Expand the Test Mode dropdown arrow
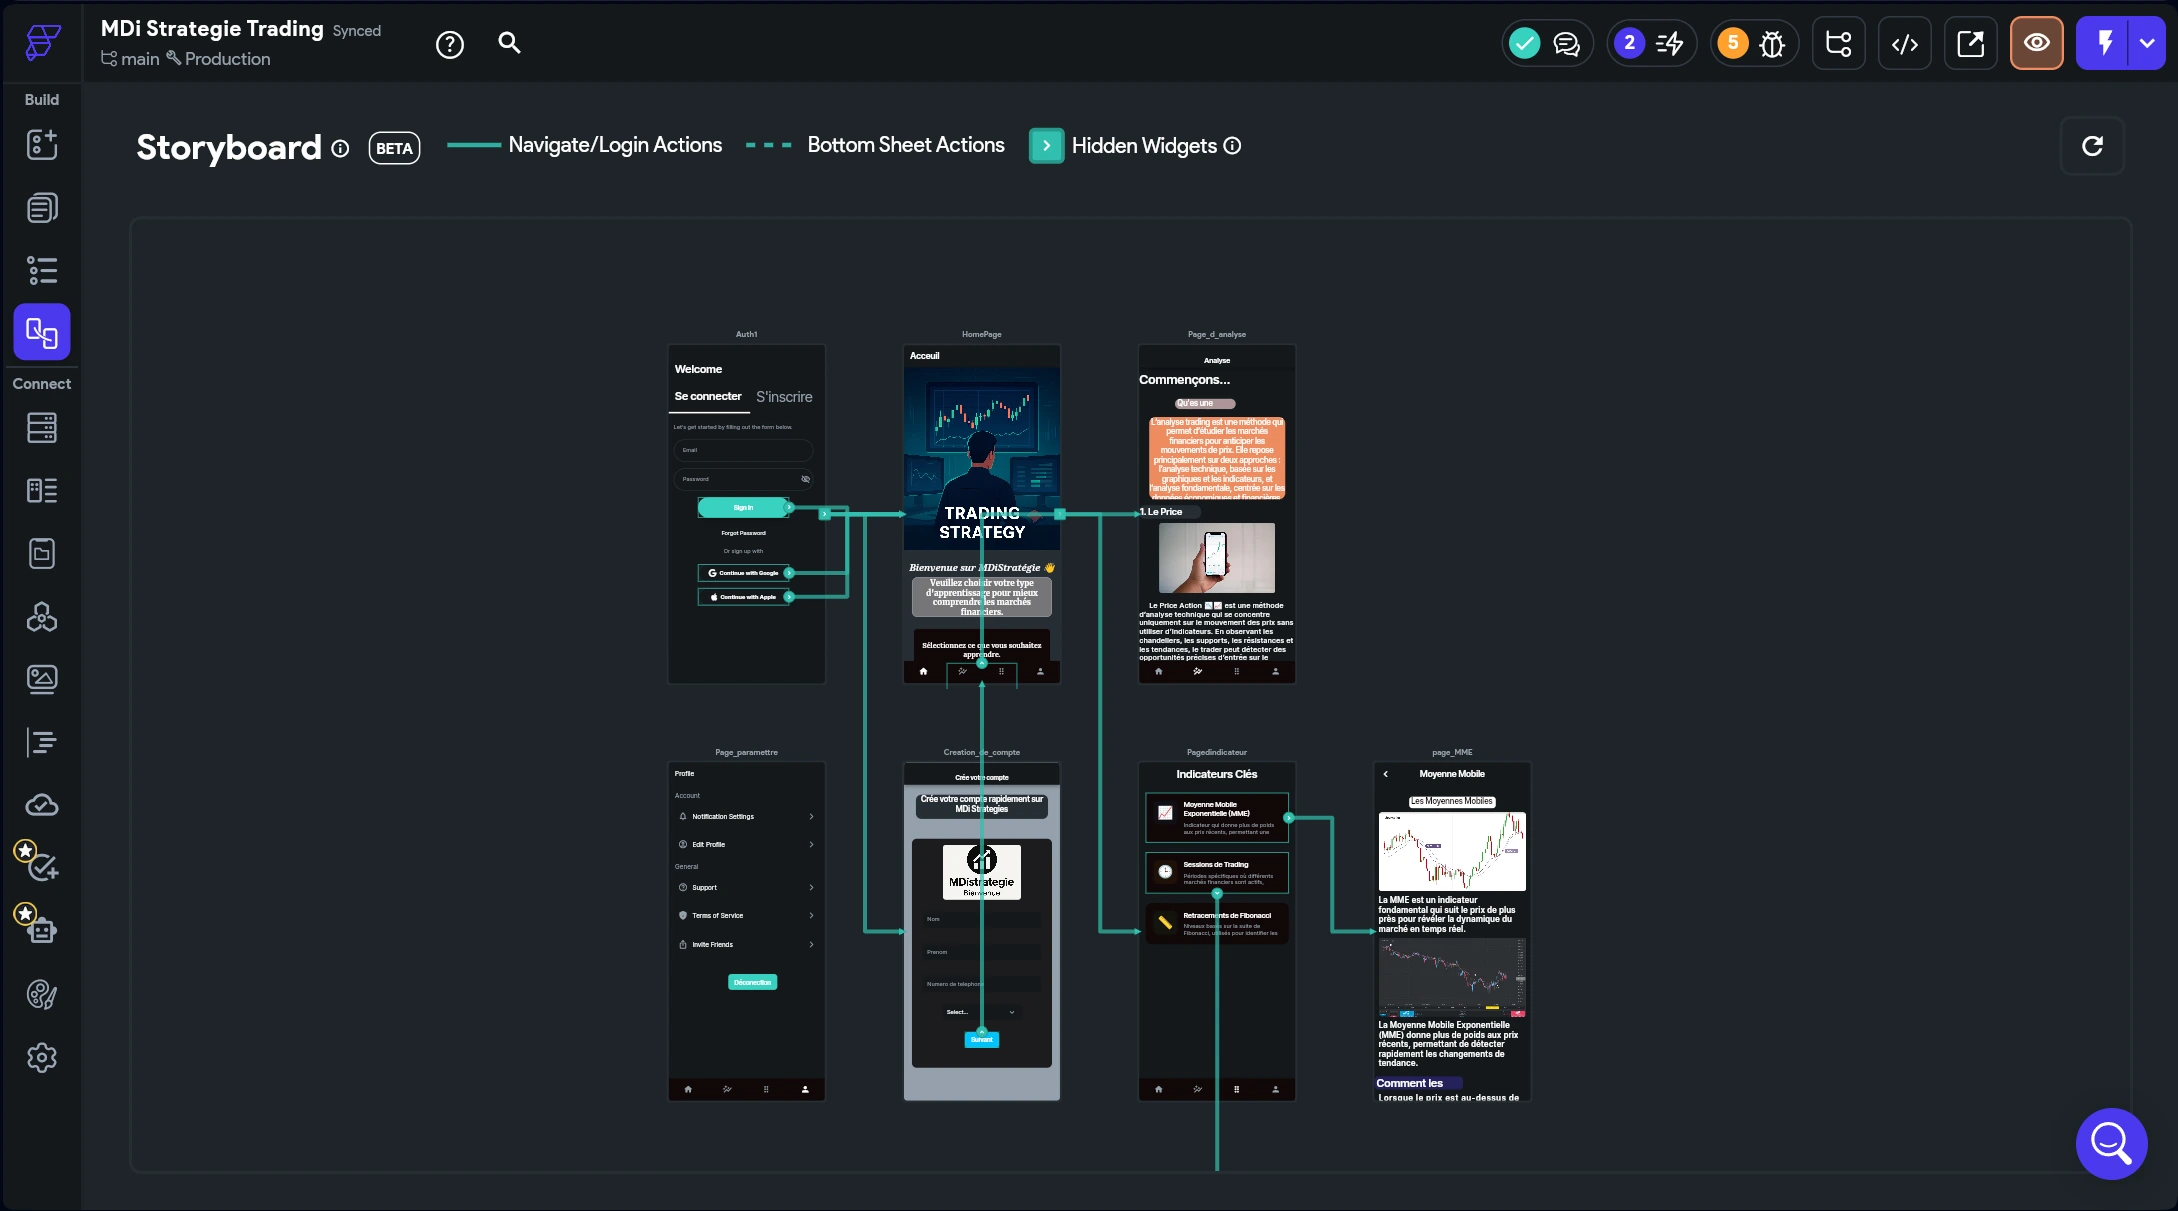 pyautogui.click(x=2147, y=43)
